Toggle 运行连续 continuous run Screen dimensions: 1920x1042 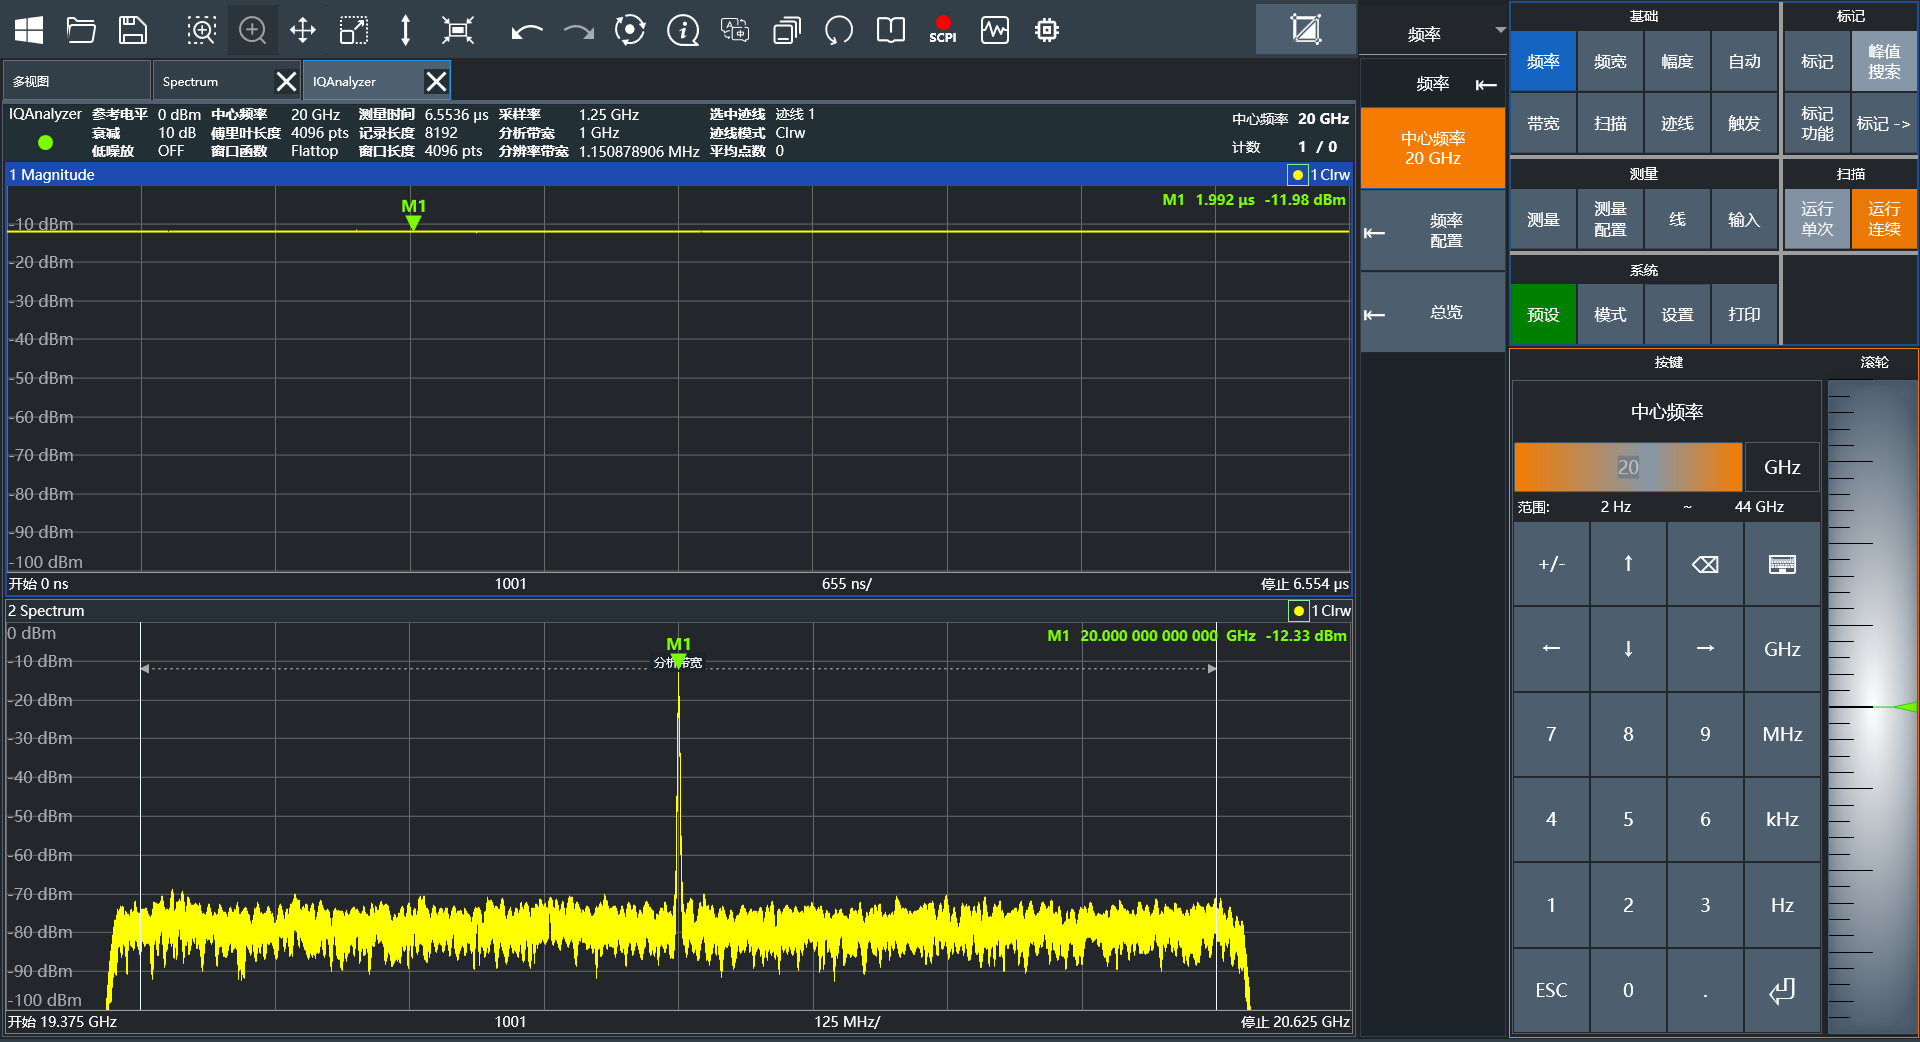pos(1884,219)
